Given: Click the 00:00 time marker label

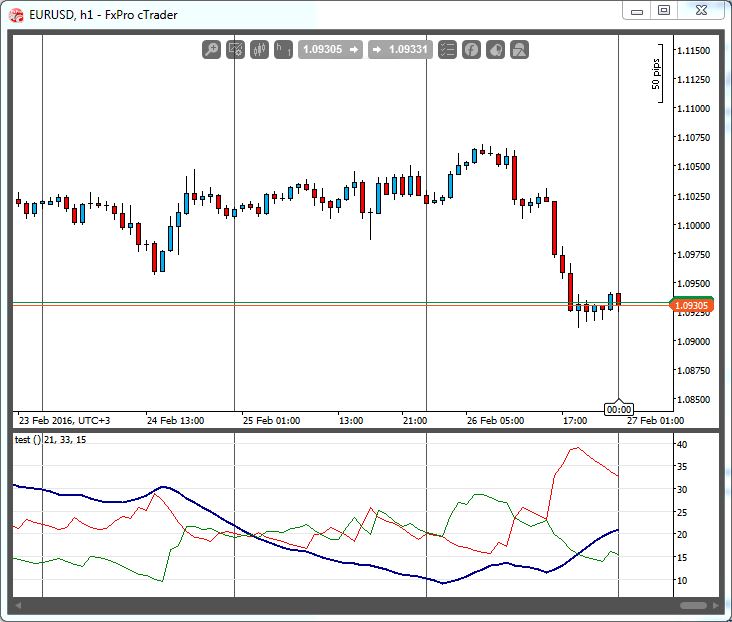Looking at the screenshot, I should (x=619, y=410).
